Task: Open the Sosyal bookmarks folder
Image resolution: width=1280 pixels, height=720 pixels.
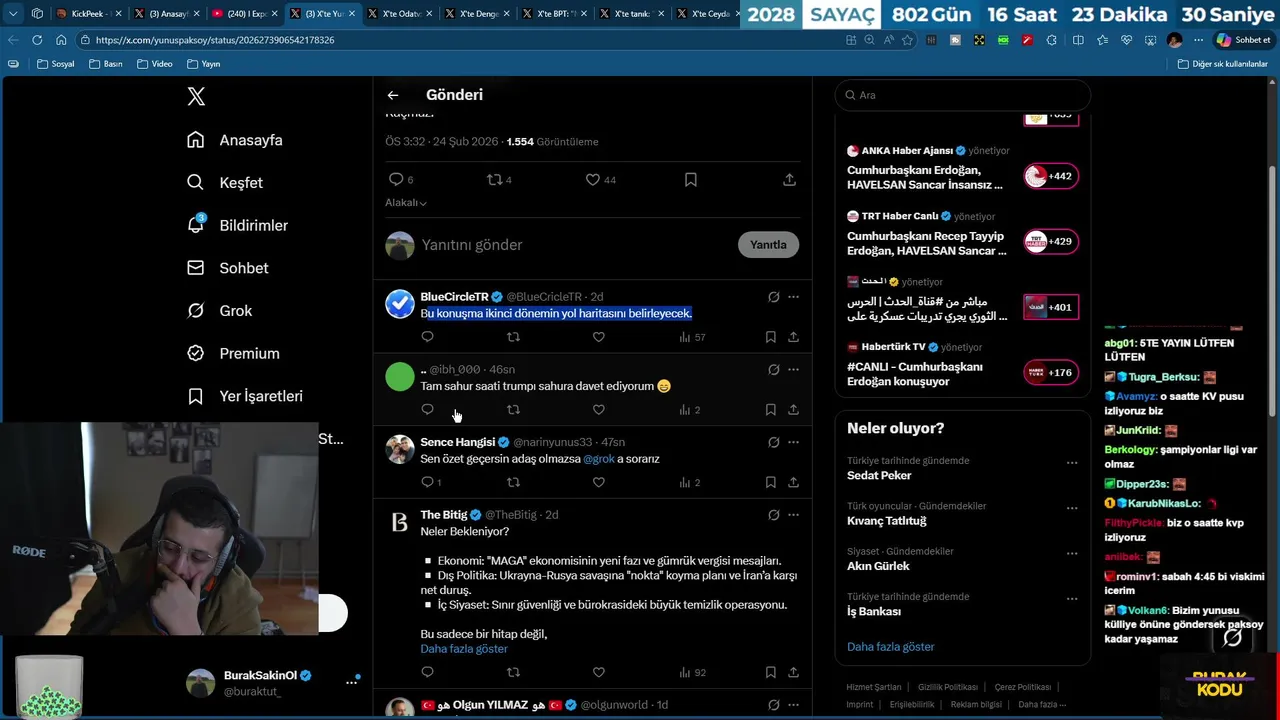Action: tap(56, 64)
